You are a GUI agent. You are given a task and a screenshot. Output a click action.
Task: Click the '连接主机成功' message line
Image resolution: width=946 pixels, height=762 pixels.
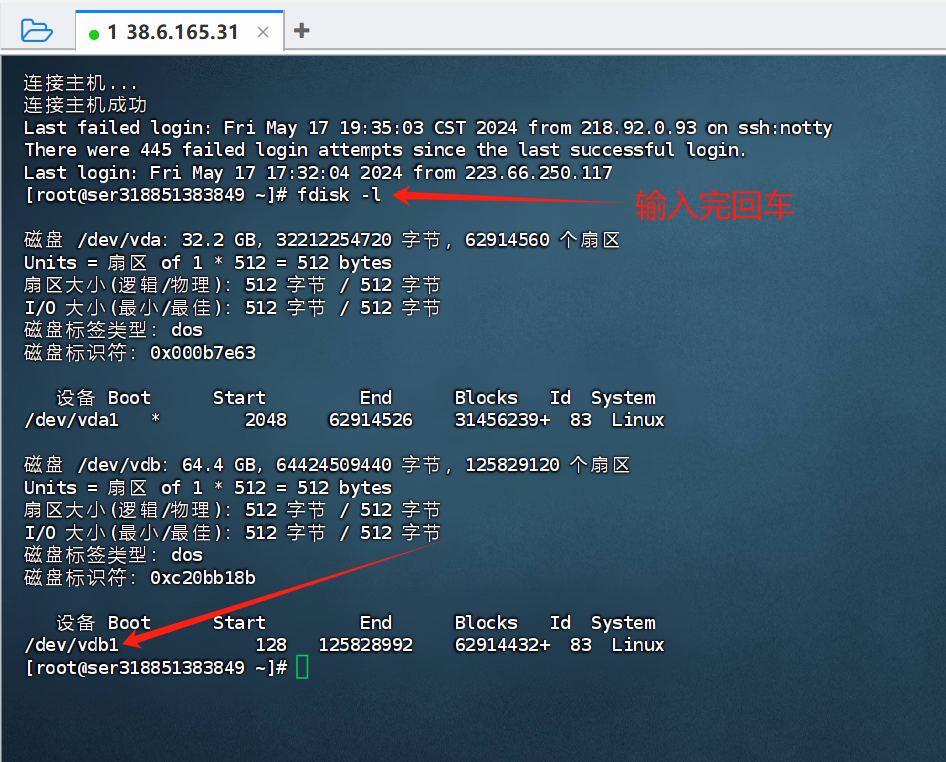click(86, 105)
